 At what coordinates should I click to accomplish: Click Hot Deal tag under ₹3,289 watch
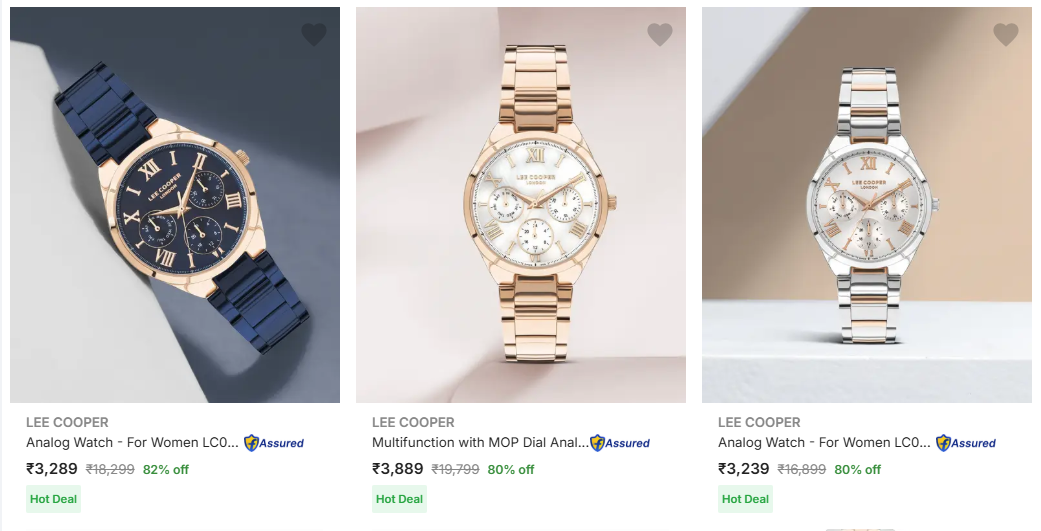(53, 499)
